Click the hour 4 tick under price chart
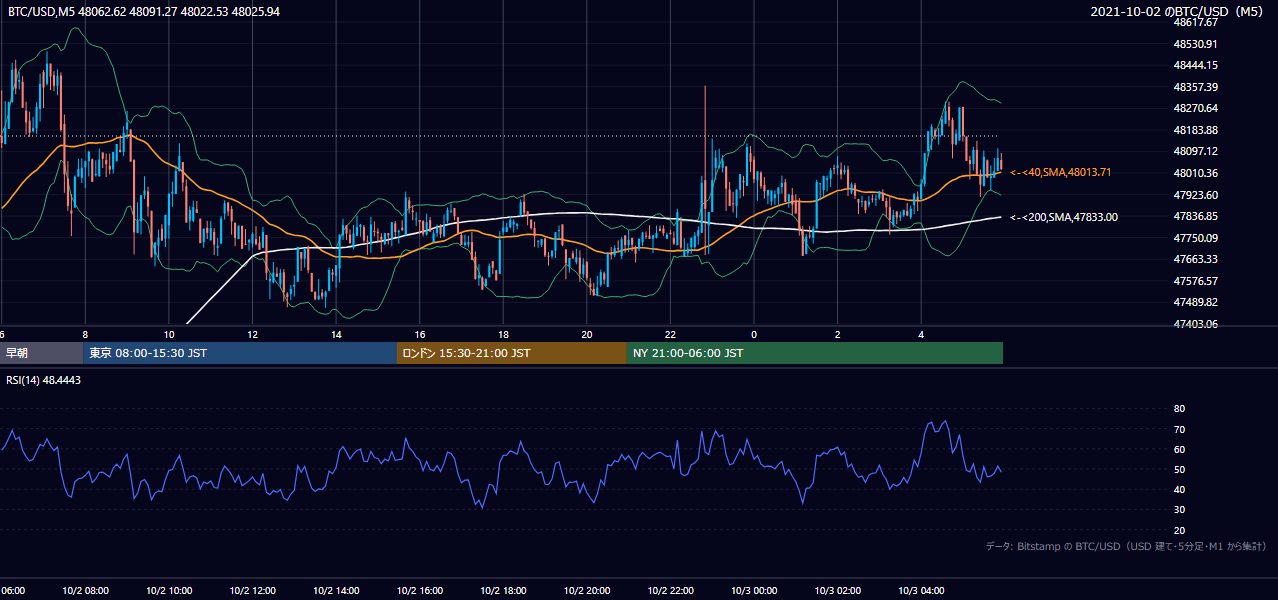The image size is (1278, 600). (921, 334)
